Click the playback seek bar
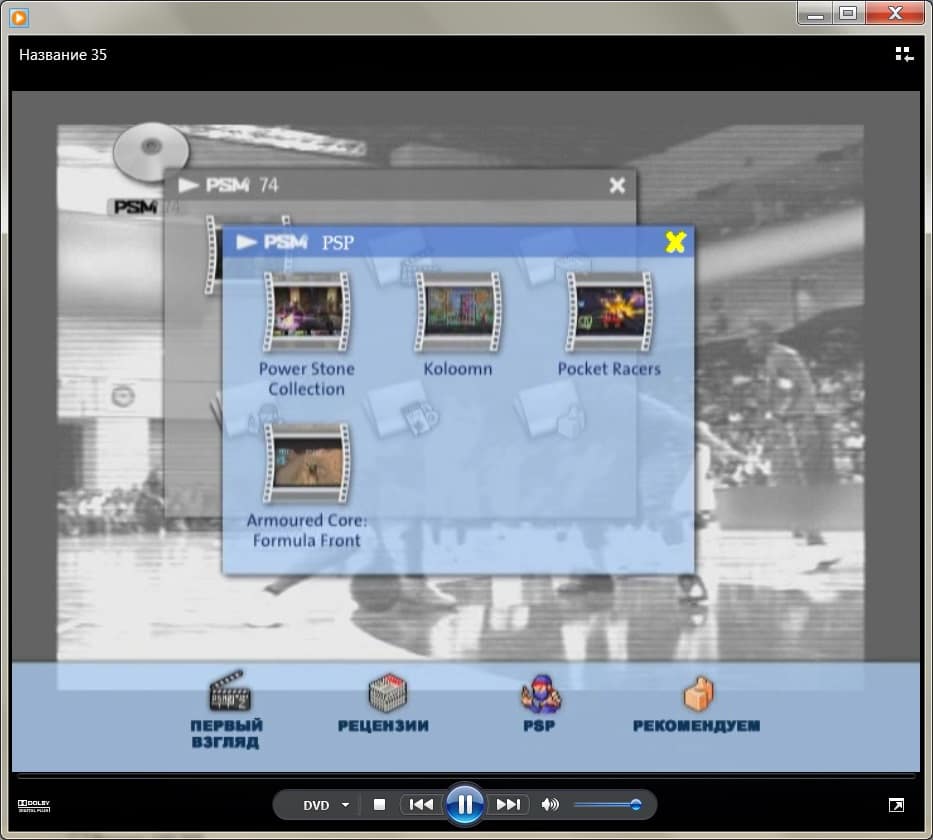This screenshot has height=840, width=933. [466, 777]
